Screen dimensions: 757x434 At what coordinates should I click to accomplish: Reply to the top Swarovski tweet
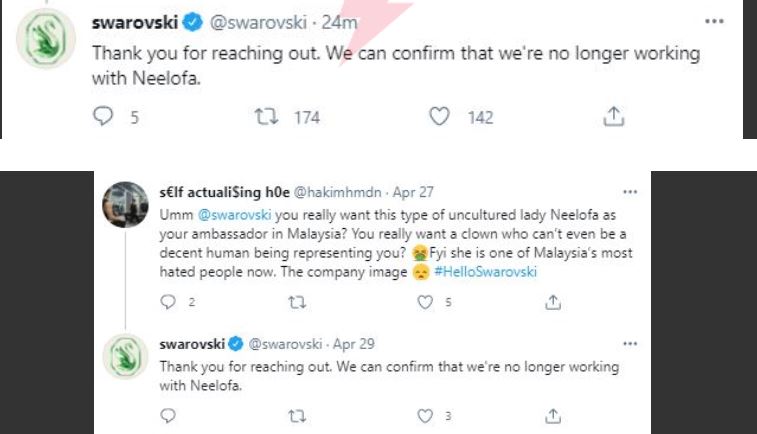(x=103, y=117)
